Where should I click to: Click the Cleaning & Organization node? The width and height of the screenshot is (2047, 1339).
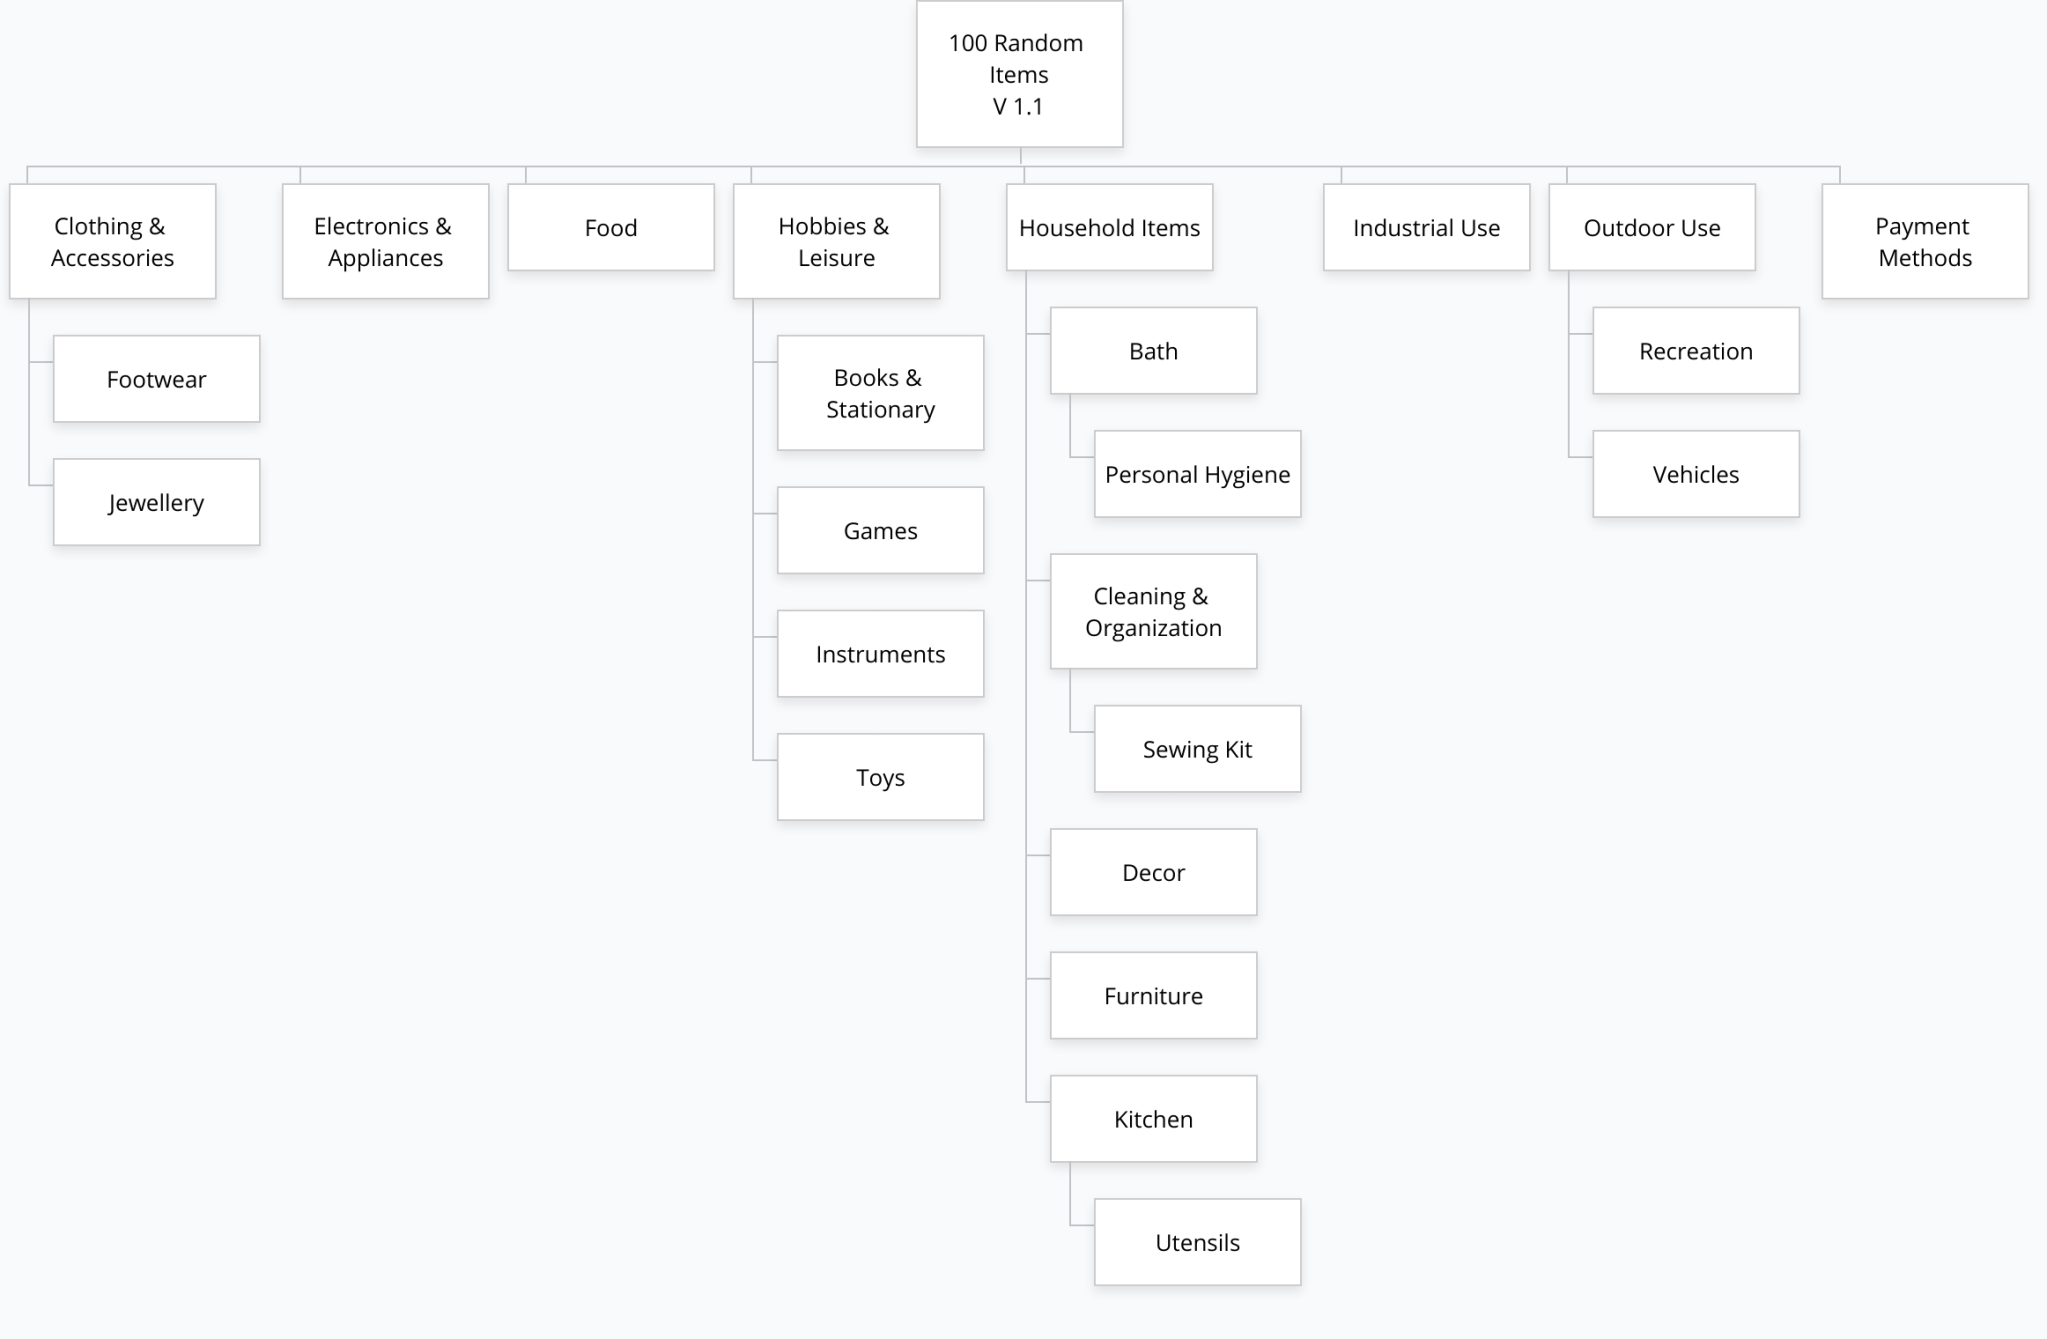pos(1153,611)
